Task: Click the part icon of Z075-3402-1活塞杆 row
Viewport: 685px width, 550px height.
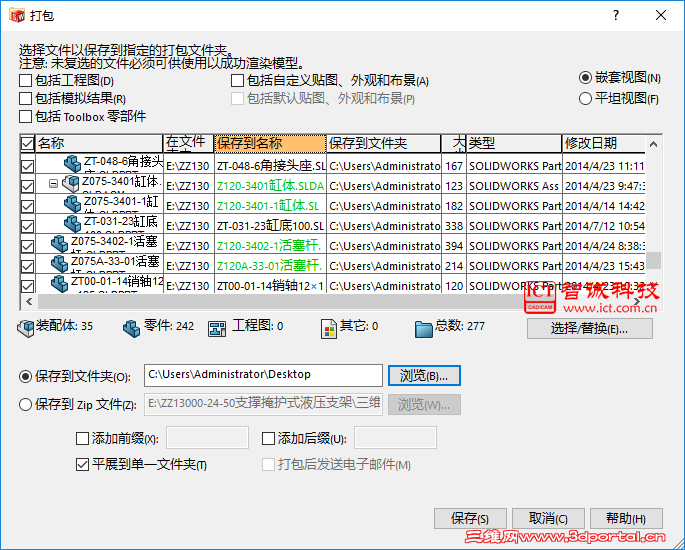Action: [x=59, y=244]
